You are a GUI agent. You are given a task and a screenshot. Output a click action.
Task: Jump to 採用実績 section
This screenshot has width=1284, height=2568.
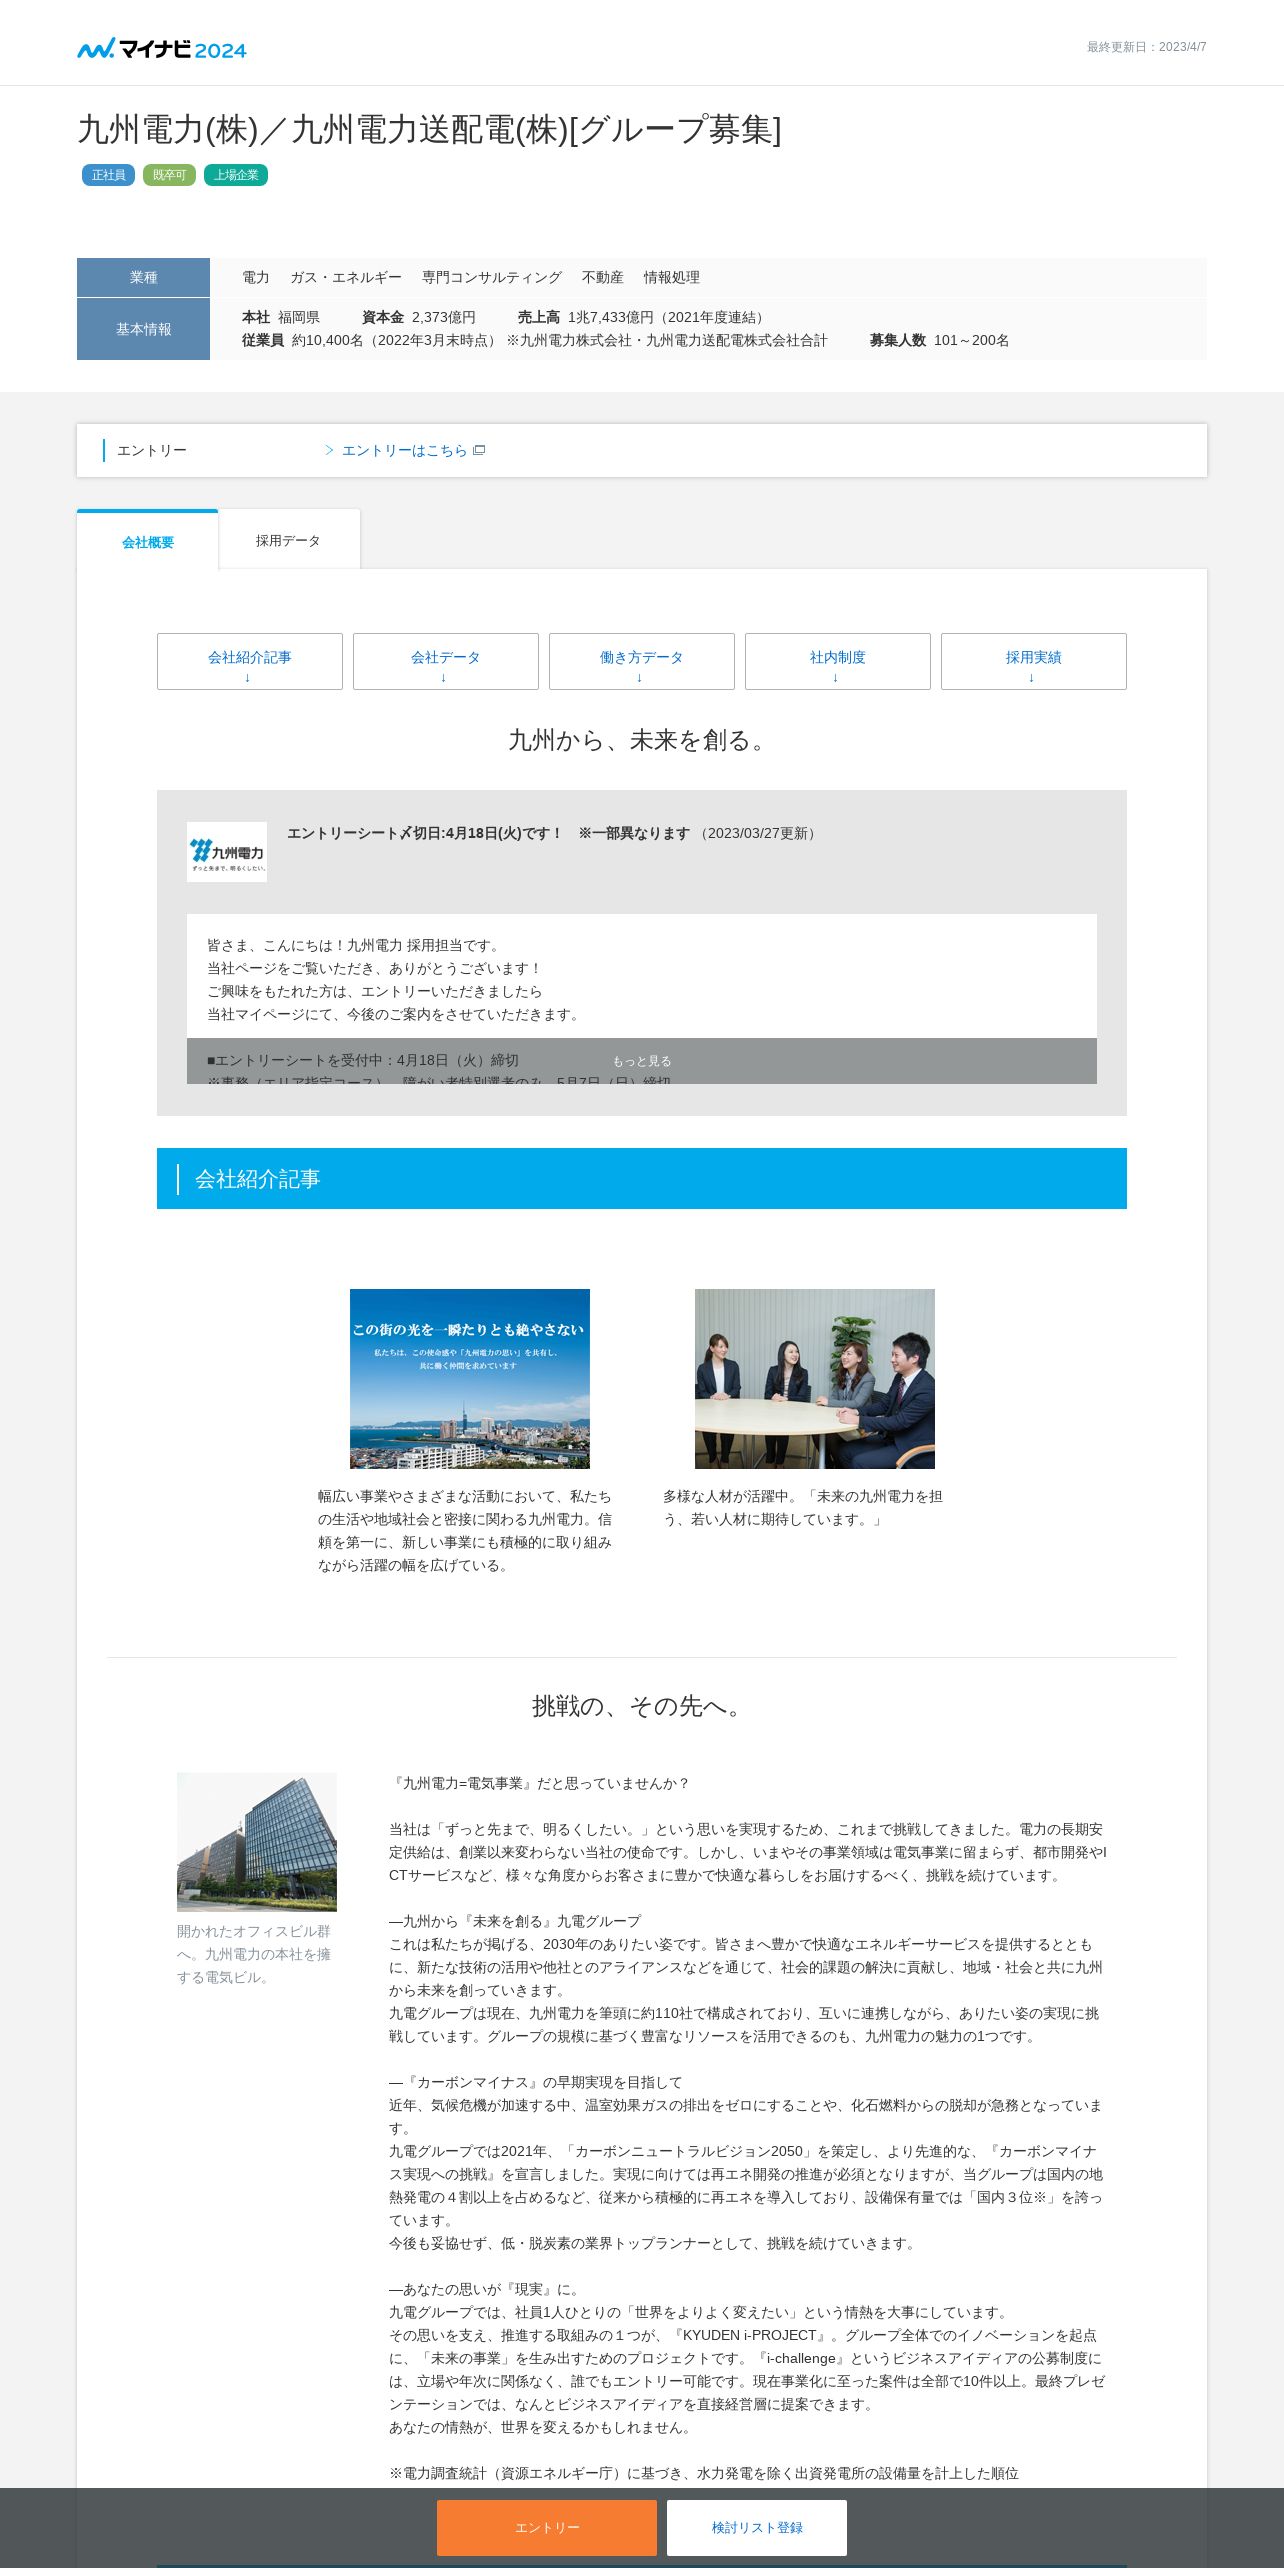tap(1034, 661)
